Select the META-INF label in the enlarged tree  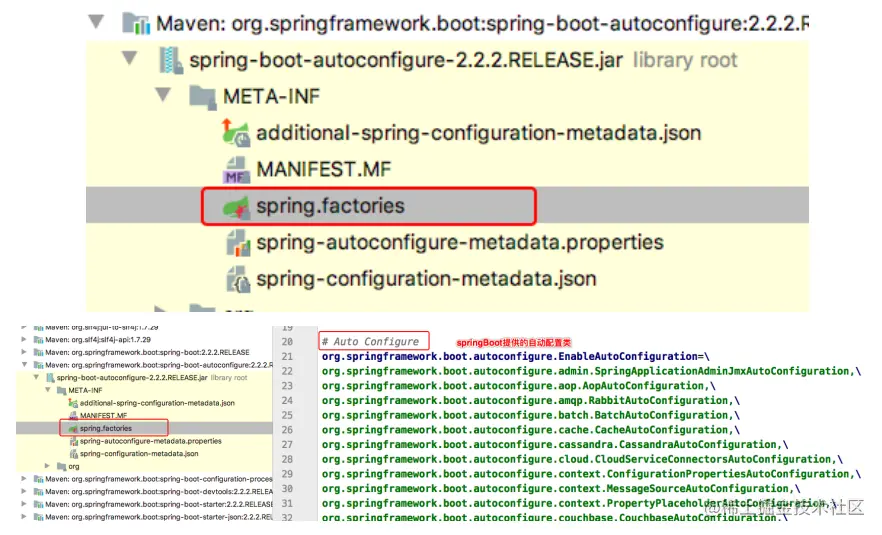(271, 97)
